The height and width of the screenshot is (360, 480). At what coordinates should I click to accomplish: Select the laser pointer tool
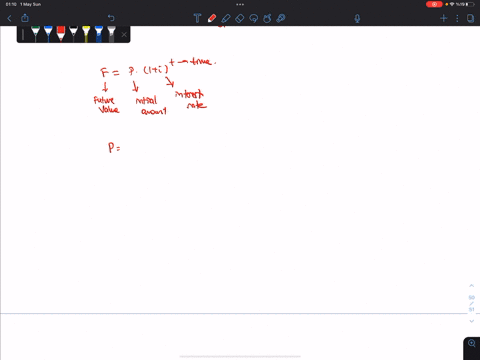pos(281,18)
